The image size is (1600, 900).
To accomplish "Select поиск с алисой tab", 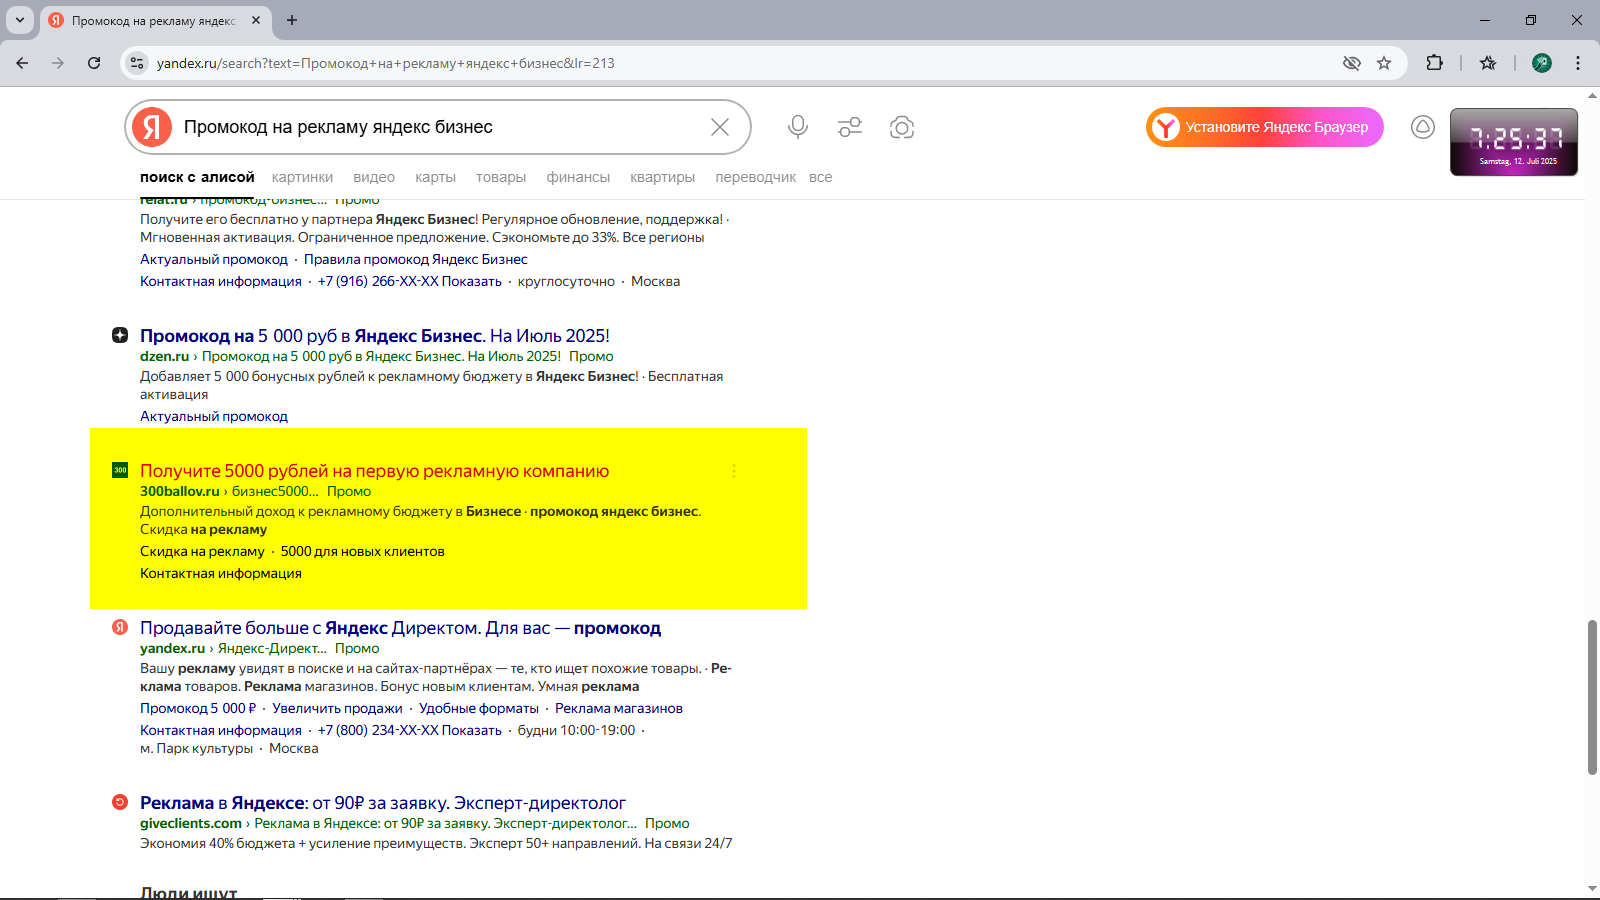I will [197, 177].
